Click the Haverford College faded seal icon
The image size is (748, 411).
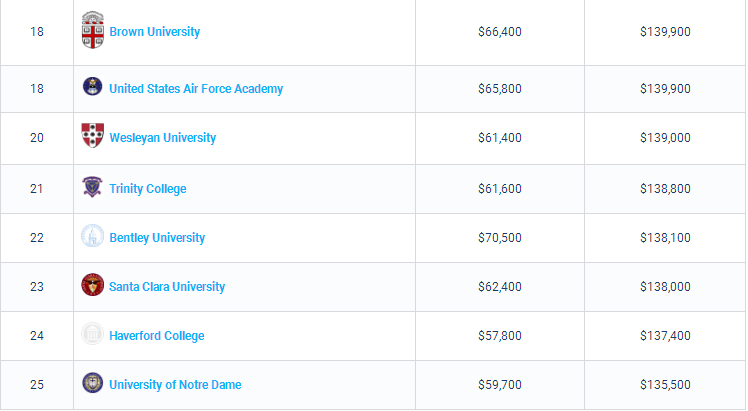(x=93, y=334)
